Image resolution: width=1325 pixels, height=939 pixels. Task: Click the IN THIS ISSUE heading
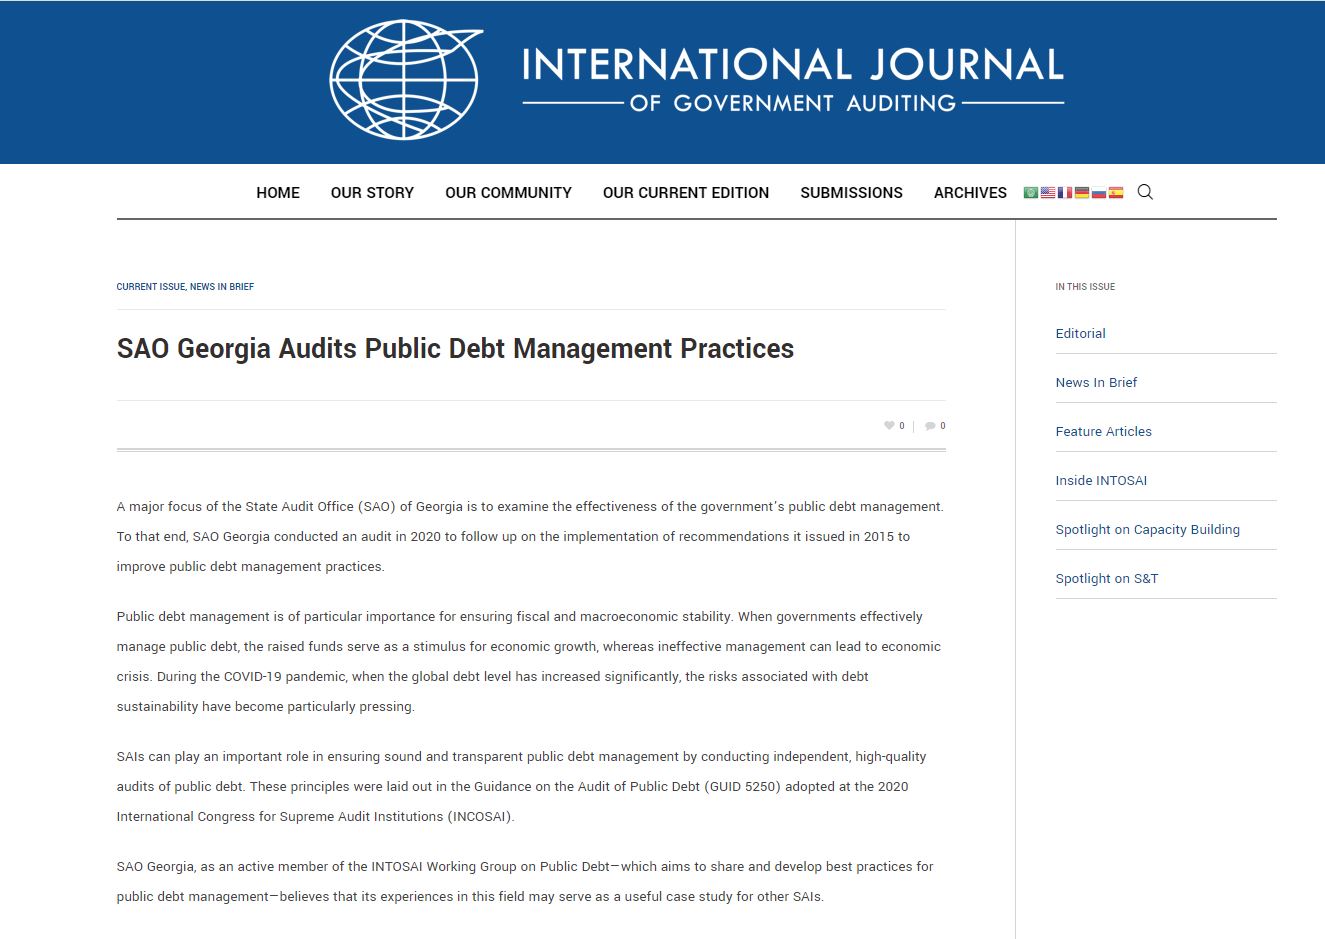click(1085, 287)
